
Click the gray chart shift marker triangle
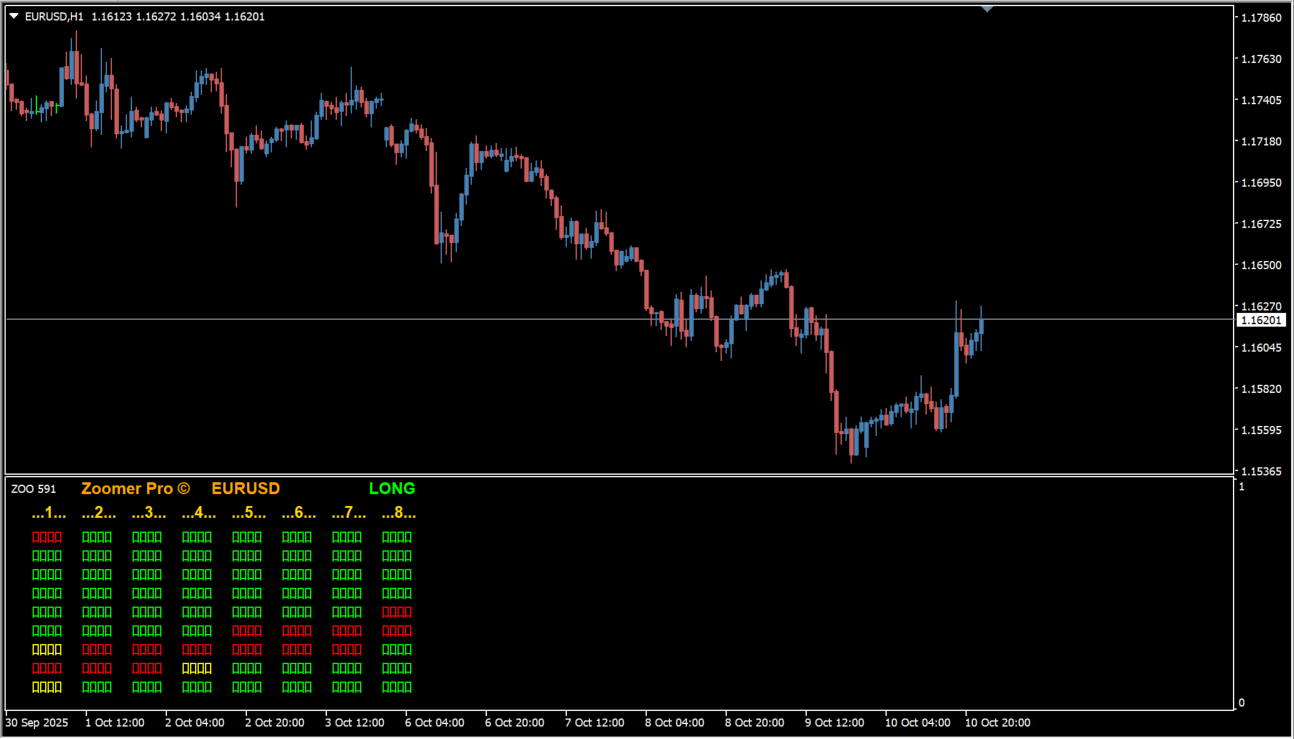pyautogui.click(x=987, y=9)
